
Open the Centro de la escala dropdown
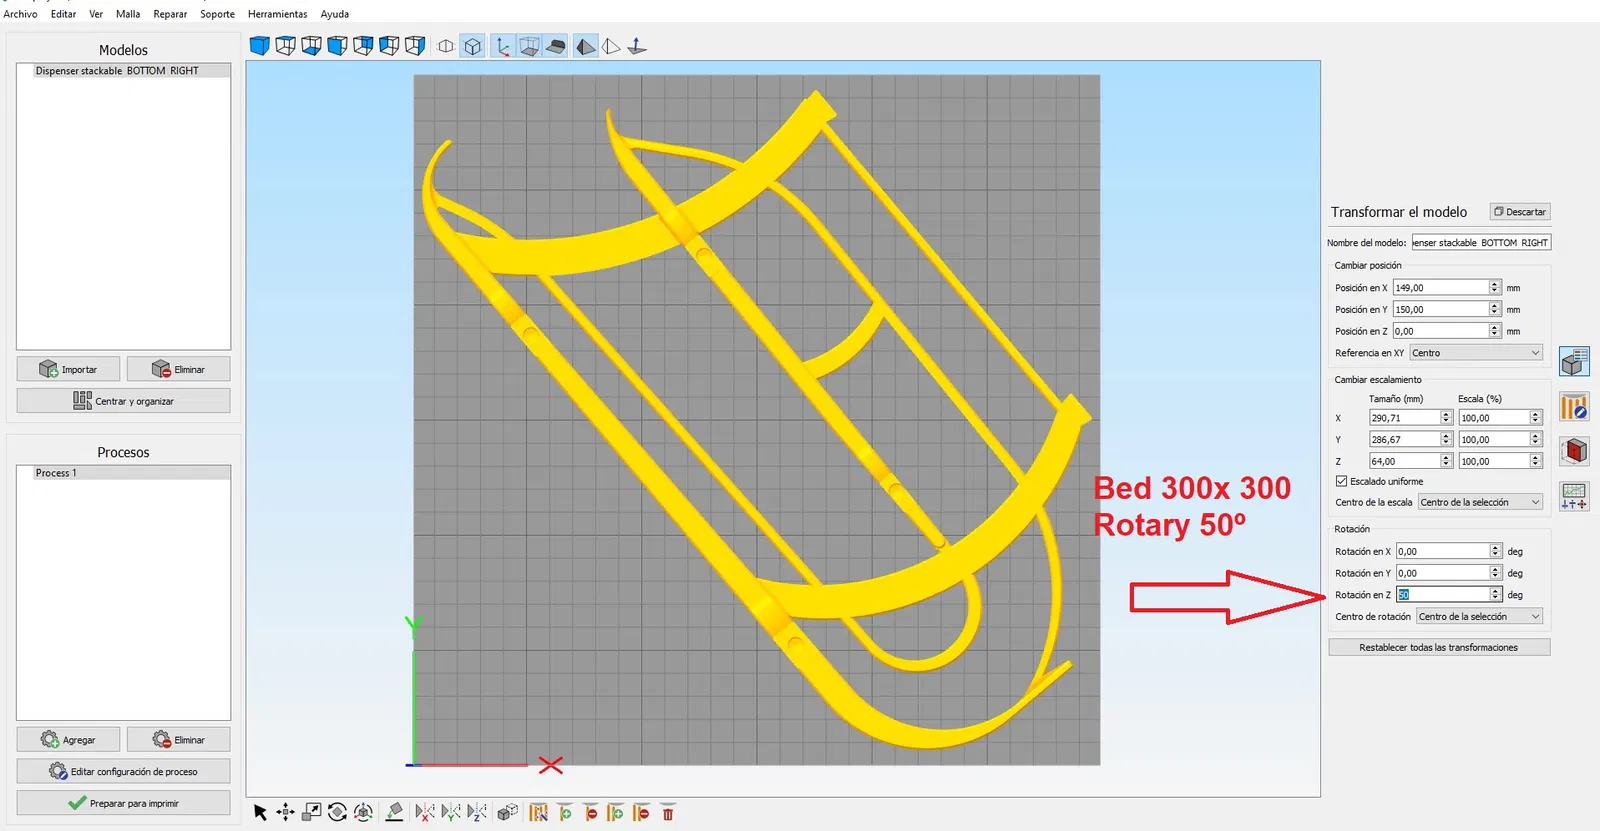click(1480, 502)
